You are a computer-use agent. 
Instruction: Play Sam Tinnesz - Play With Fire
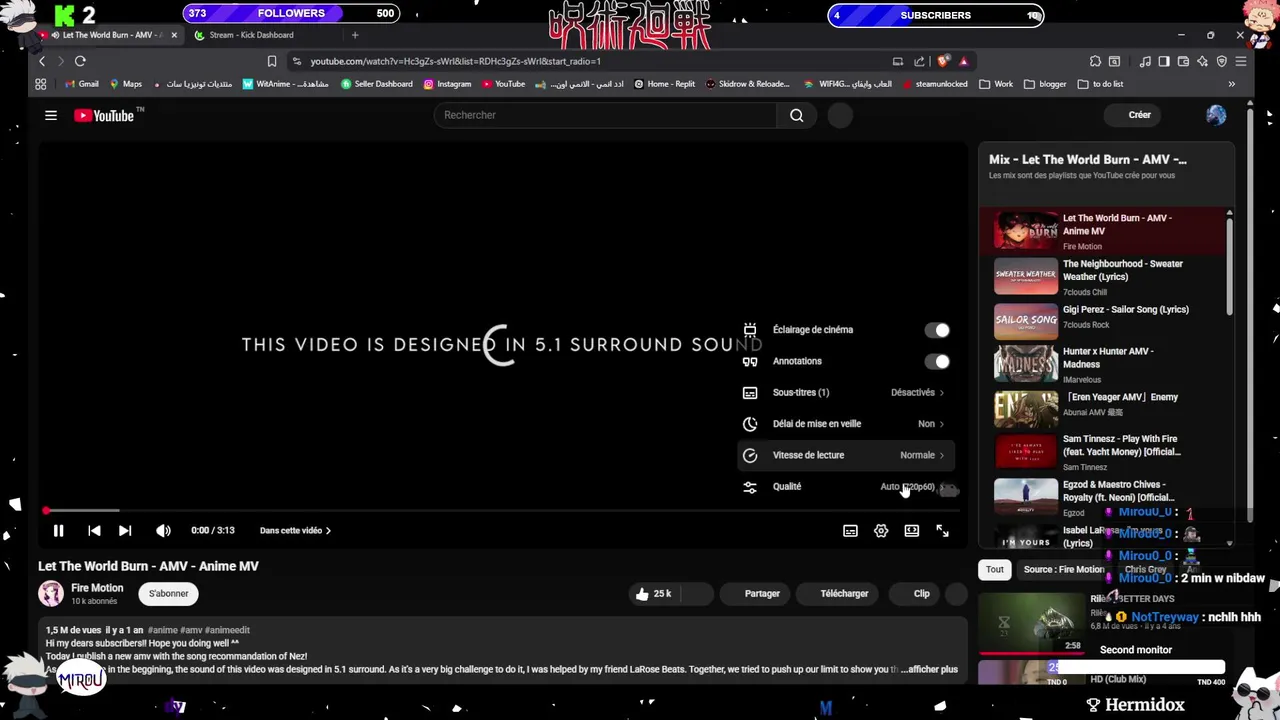(x=1102, y=452)
